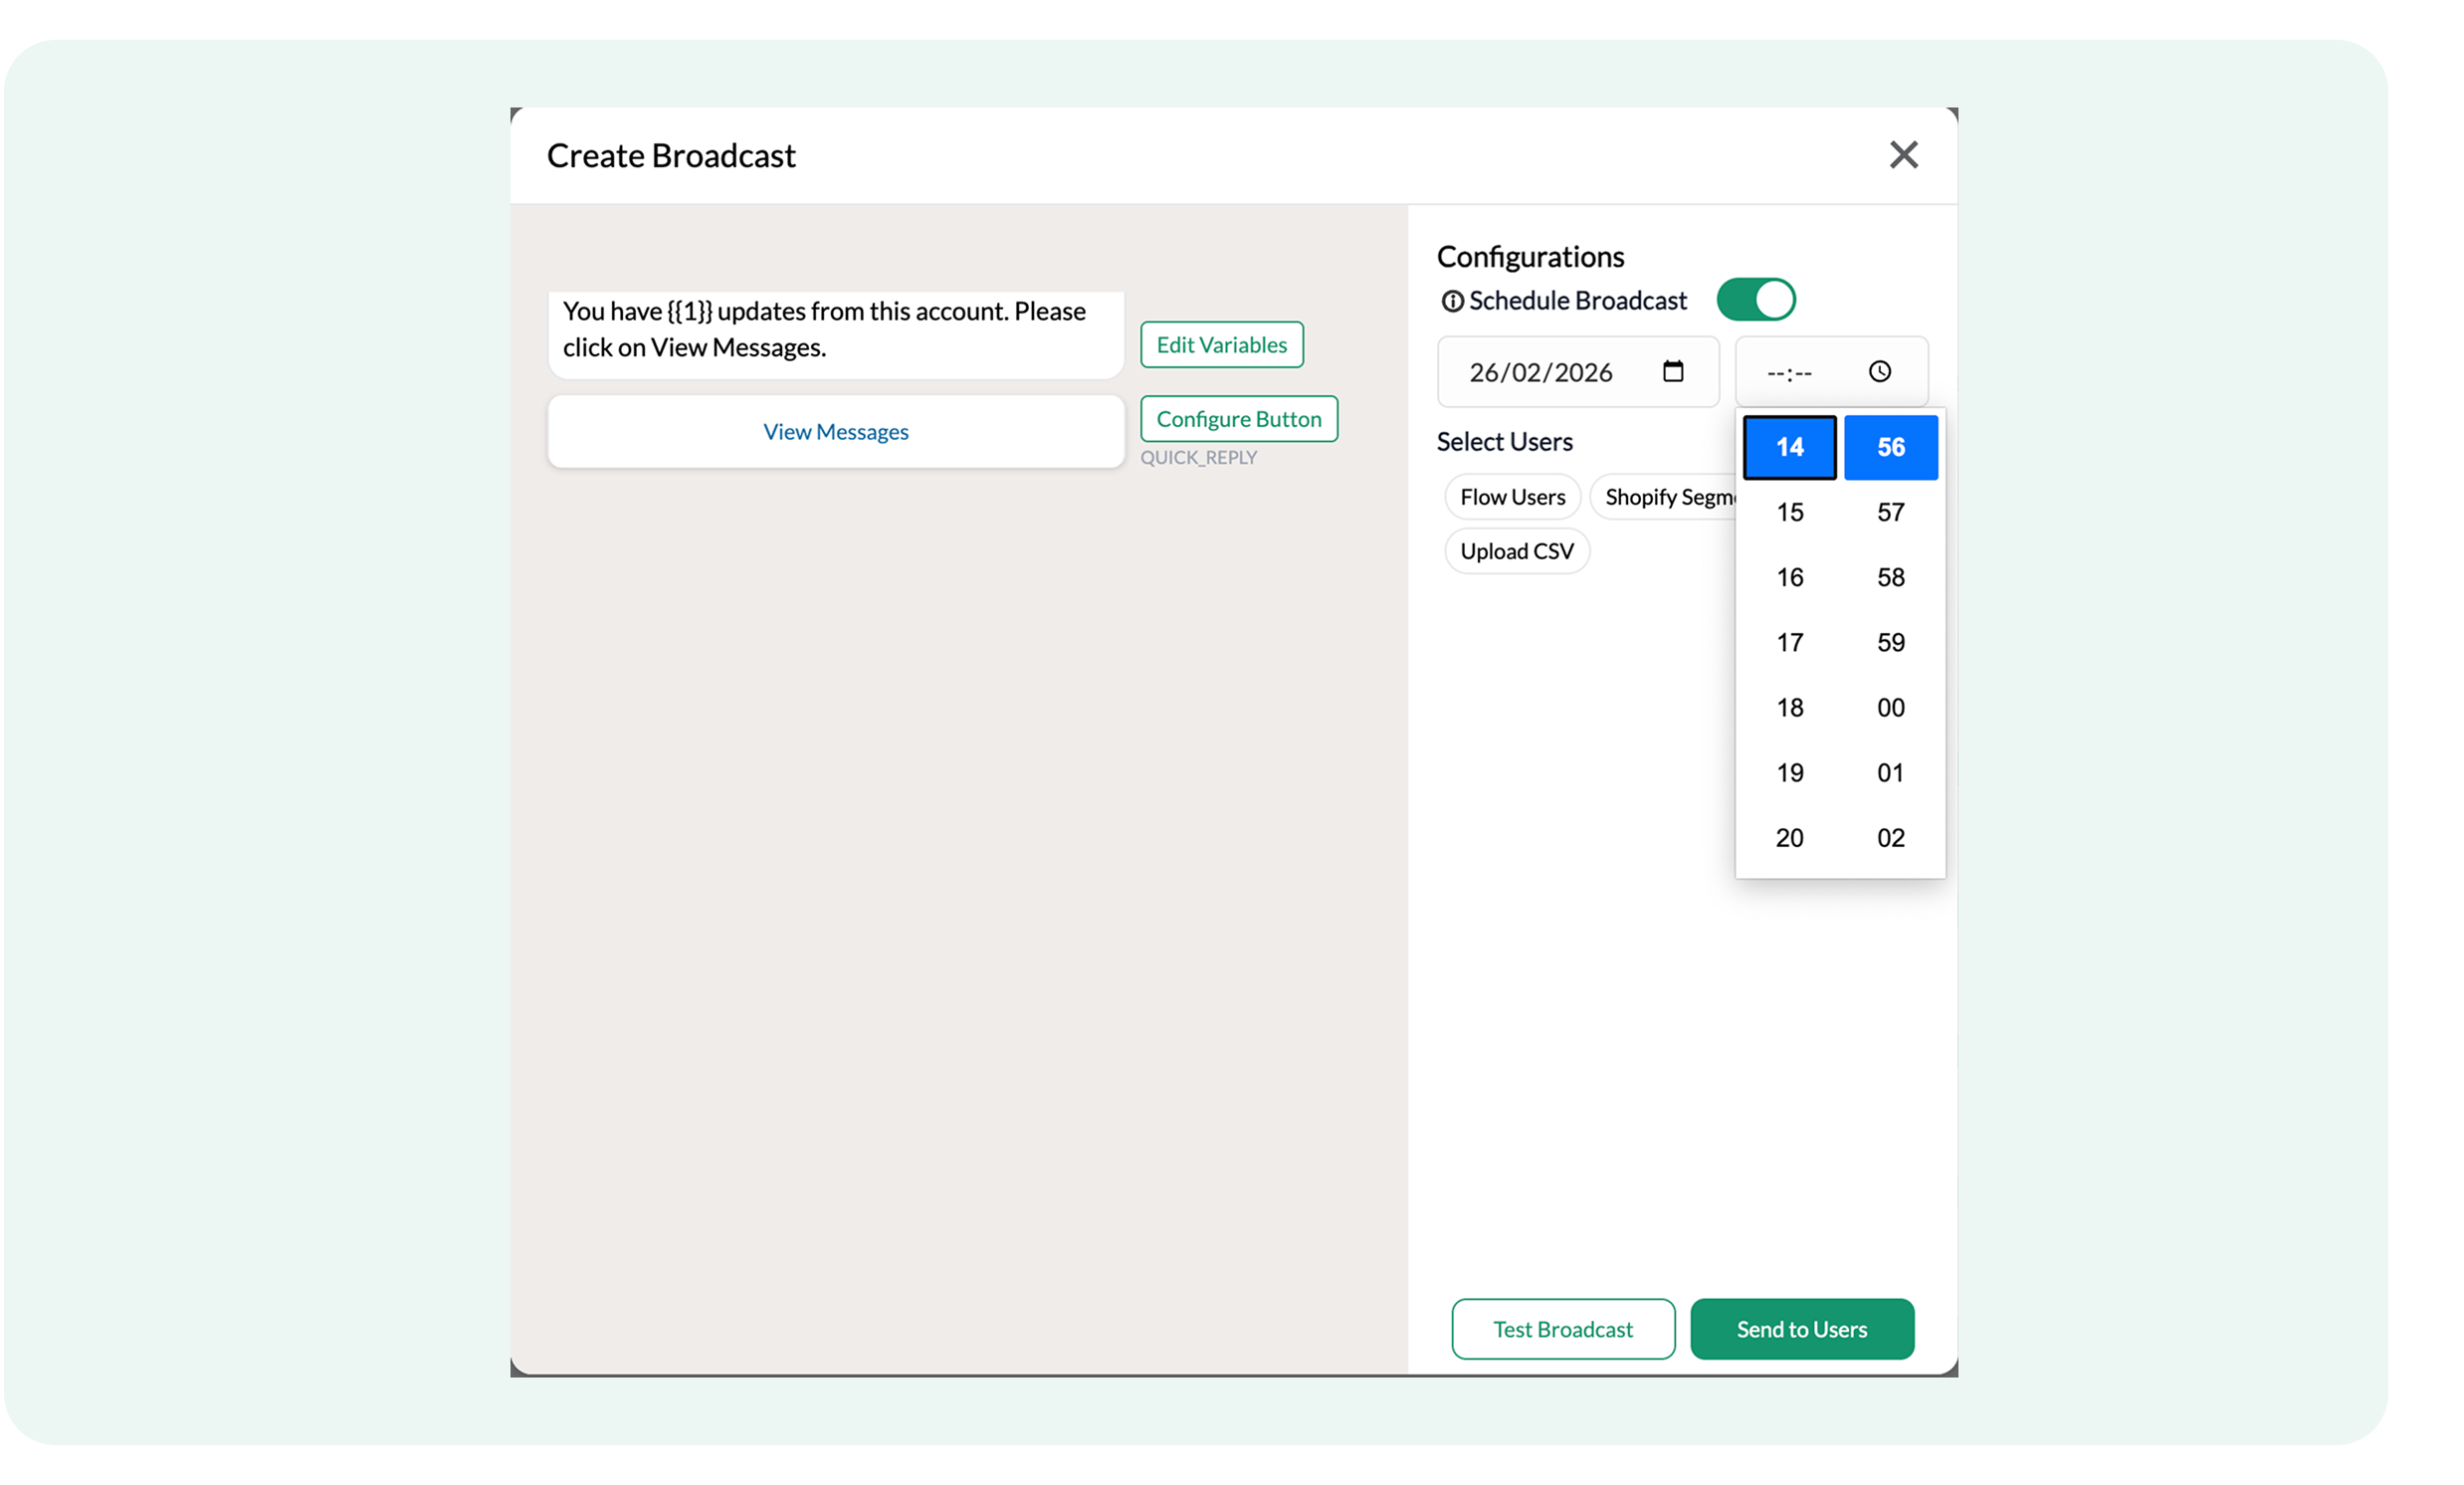
Task: Click the Test Broadcast button
Action: [x=1562, y=1329]
